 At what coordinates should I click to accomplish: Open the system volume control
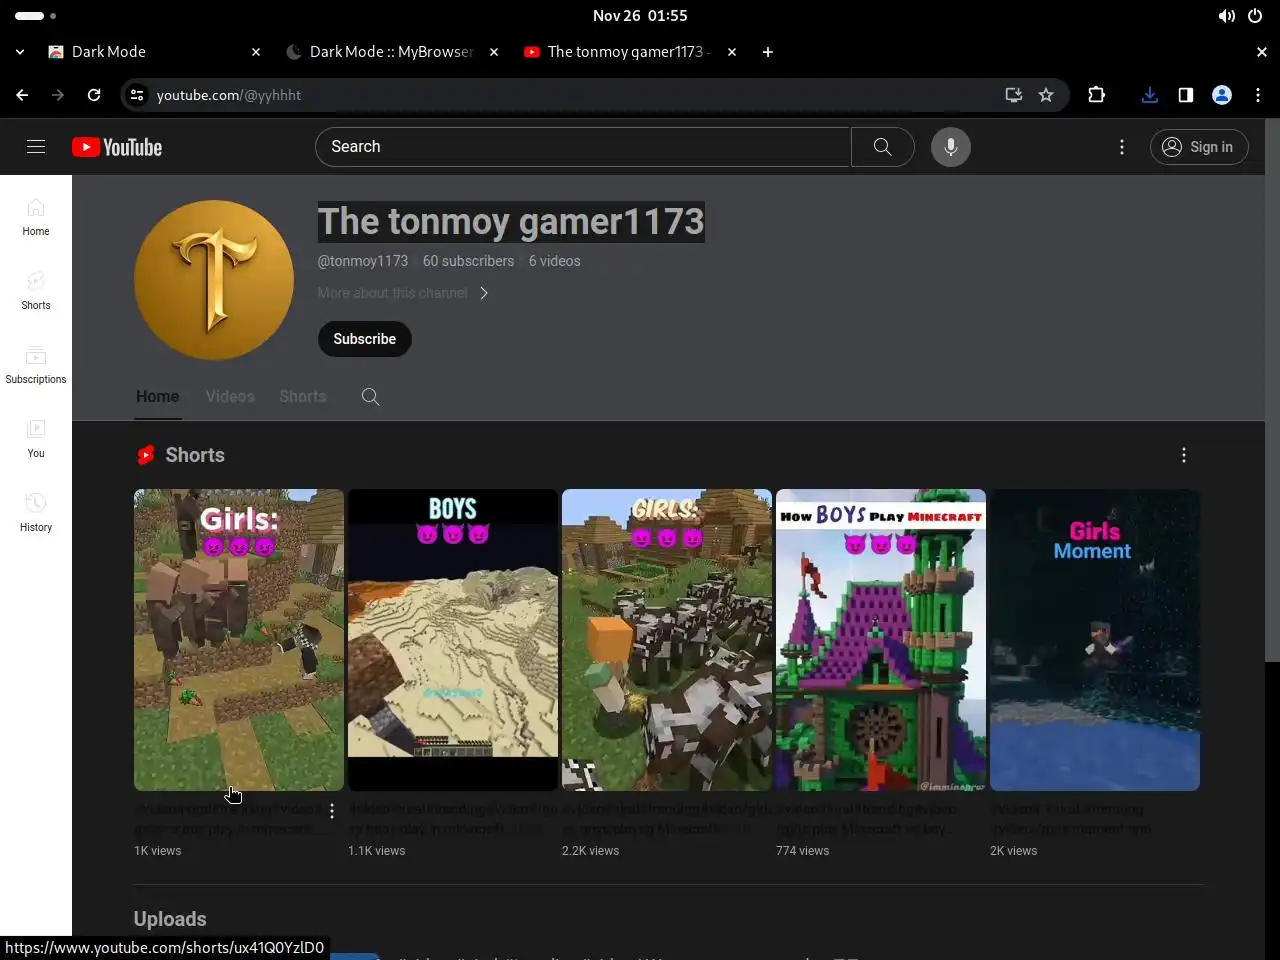coord(1227,16)
